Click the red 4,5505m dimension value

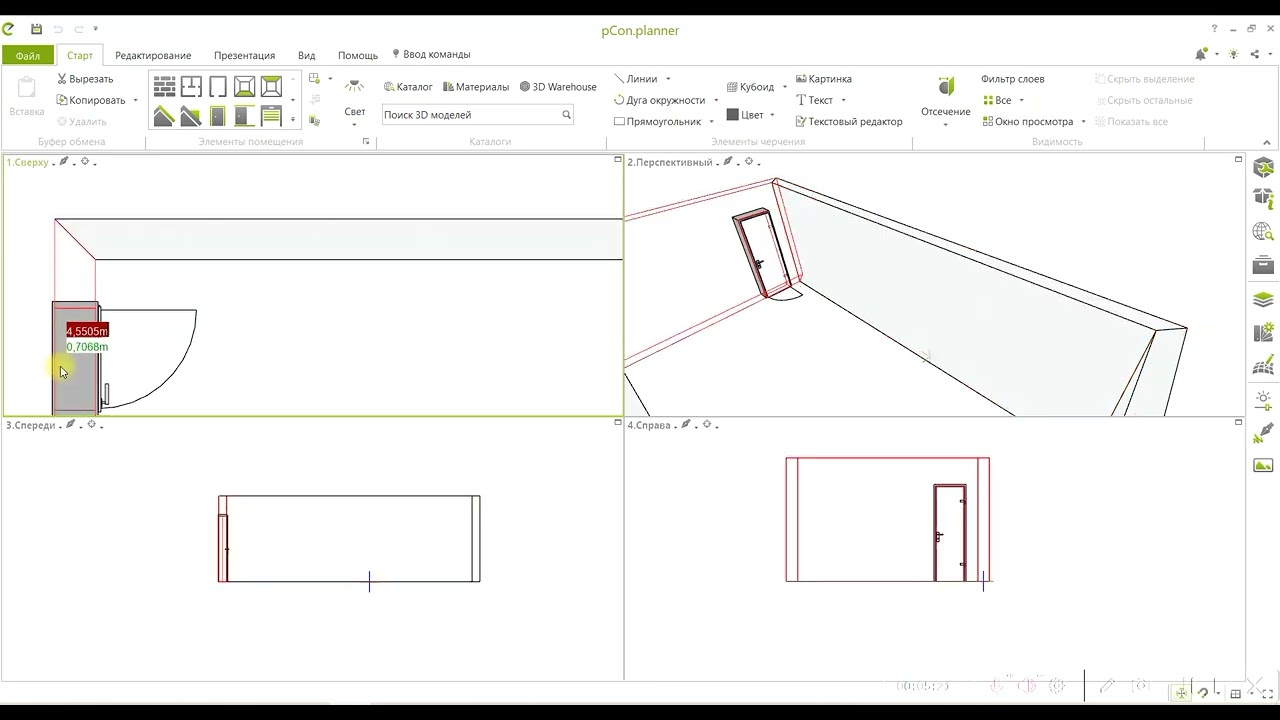pos(87,331)
